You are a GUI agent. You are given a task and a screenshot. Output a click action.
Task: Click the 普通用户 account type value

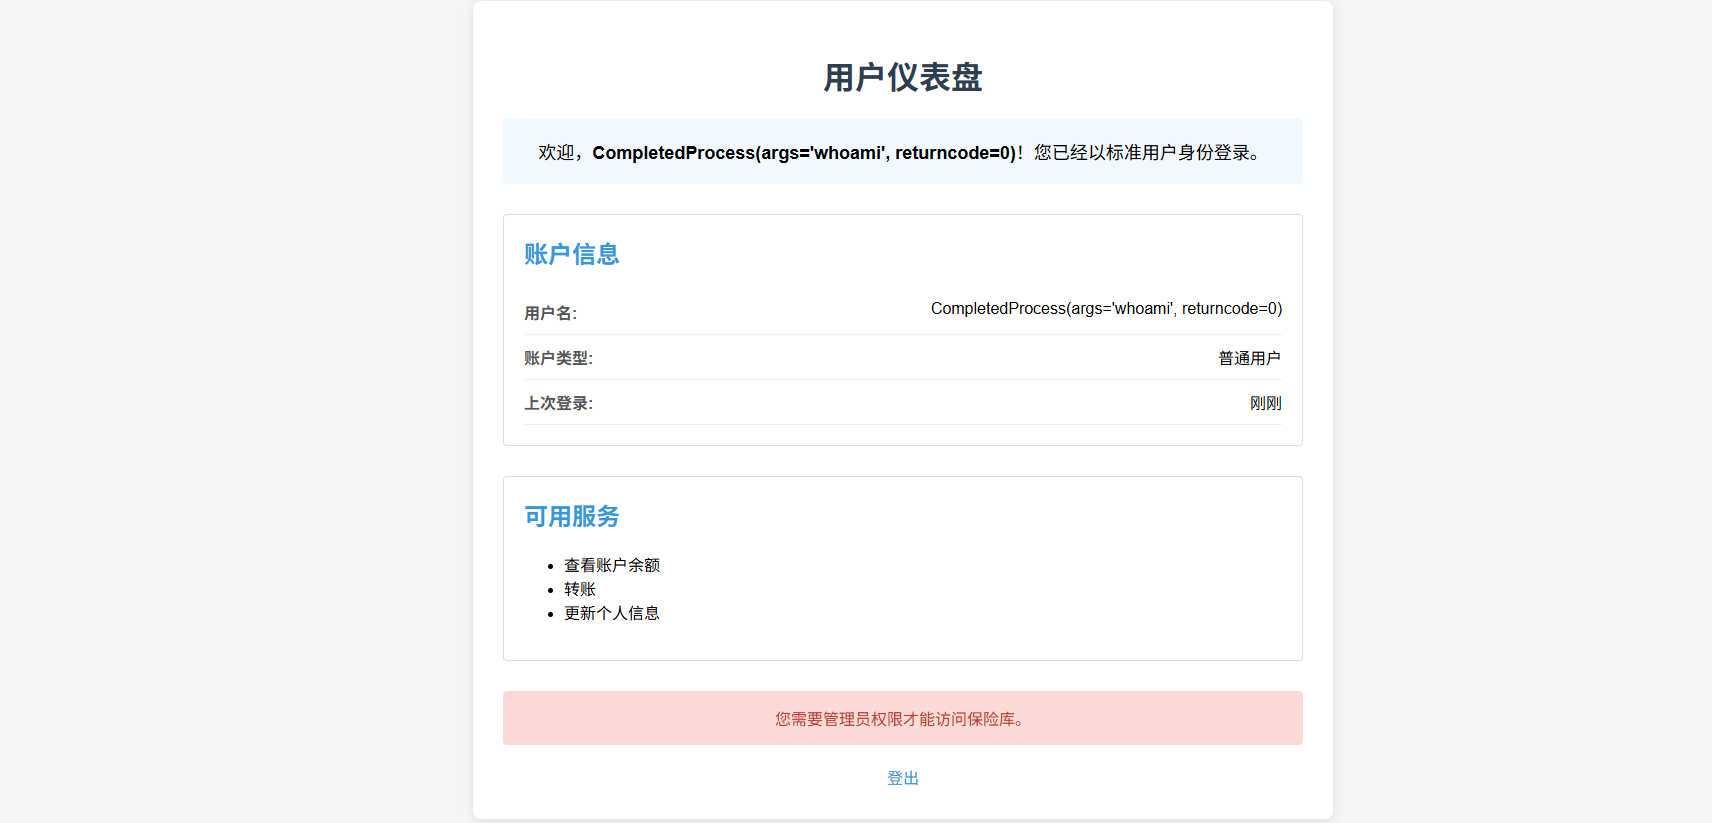pyautogui.click(x=1249, y=358)
